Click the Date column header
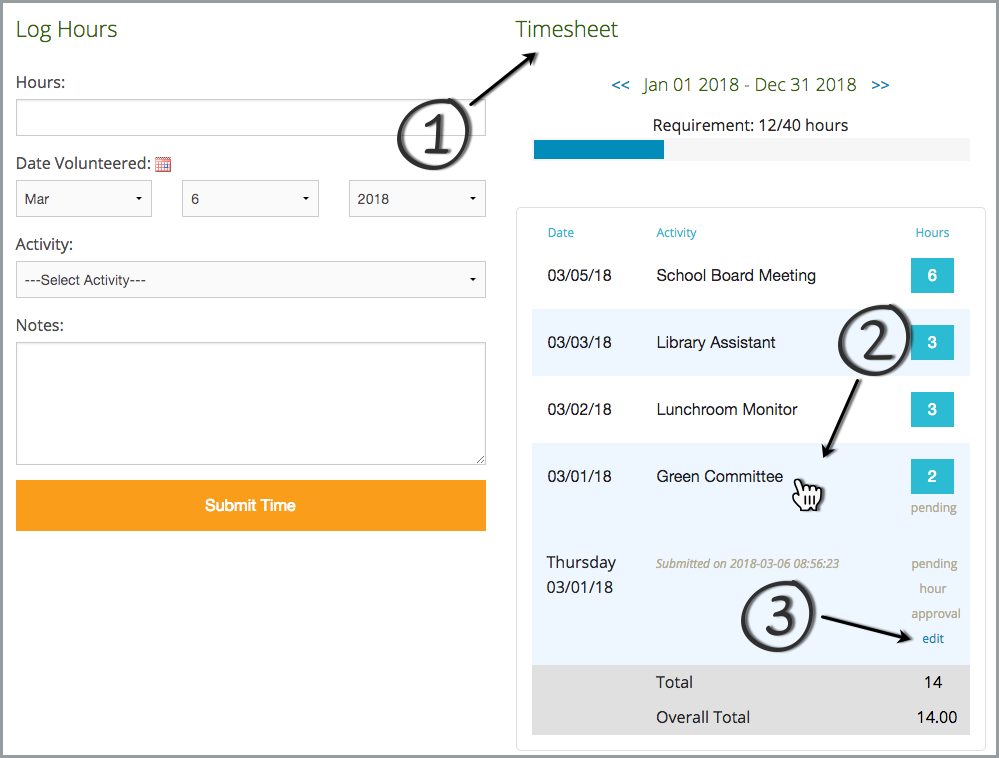Image resolution: width=999 pixels, height=758 pixels. pyautogui.click(x=561, y=232)
